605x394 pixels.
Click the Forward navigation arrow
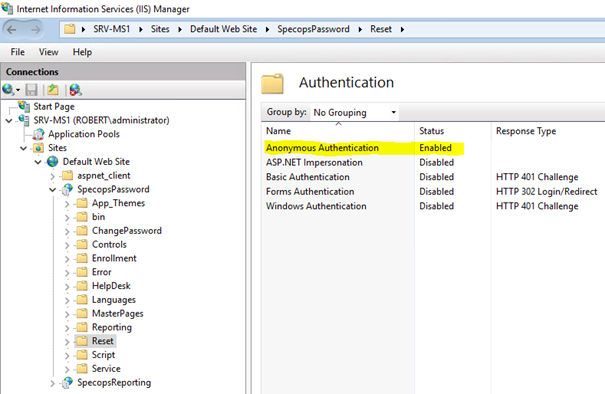click(35, 29)
